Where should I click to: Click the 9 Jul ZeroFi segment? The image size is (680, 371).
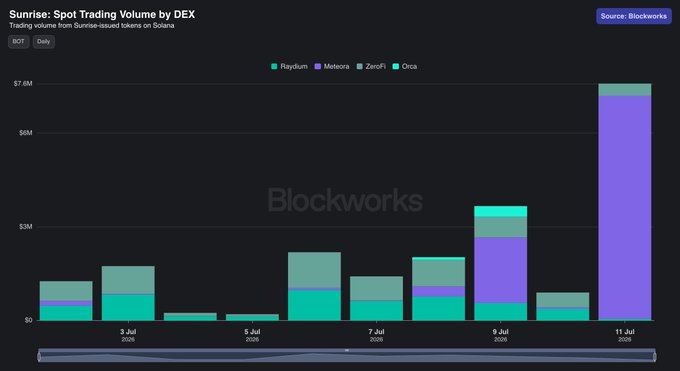(x=501, y=227)
